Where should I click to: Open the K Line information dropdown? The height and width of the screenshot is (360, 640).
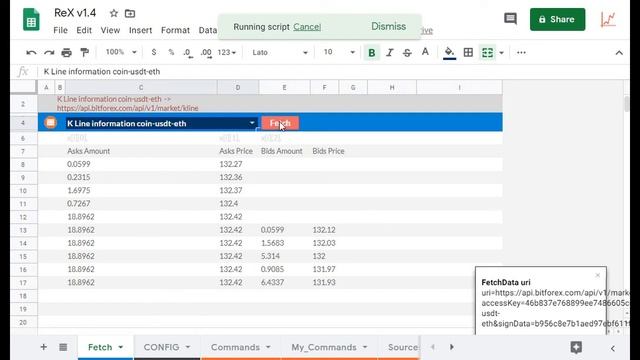click(x=252, y=123)
